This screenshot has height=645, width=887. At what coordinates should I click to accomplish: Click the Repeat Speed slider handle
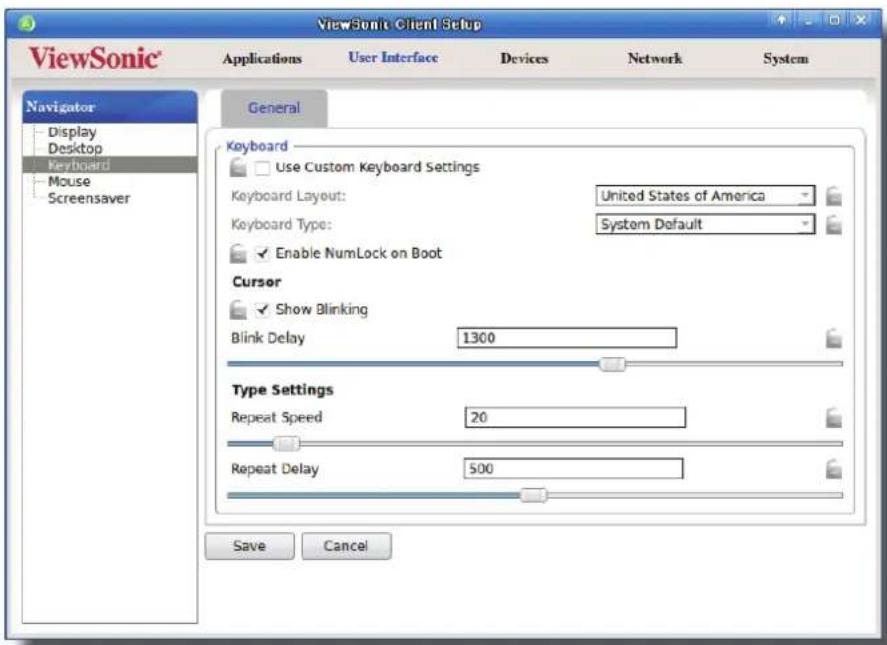coord(286,444)
